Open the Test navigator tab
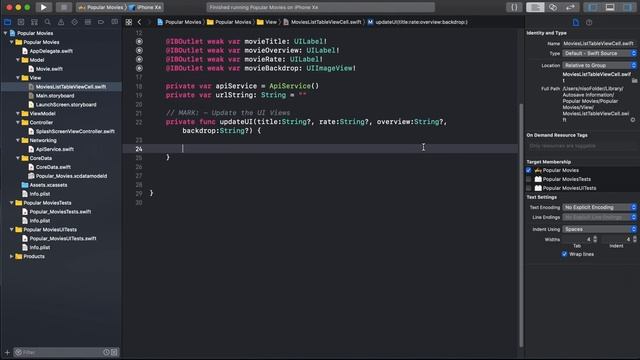This screenshot has height=360, width=640. [x=74, y=22]
